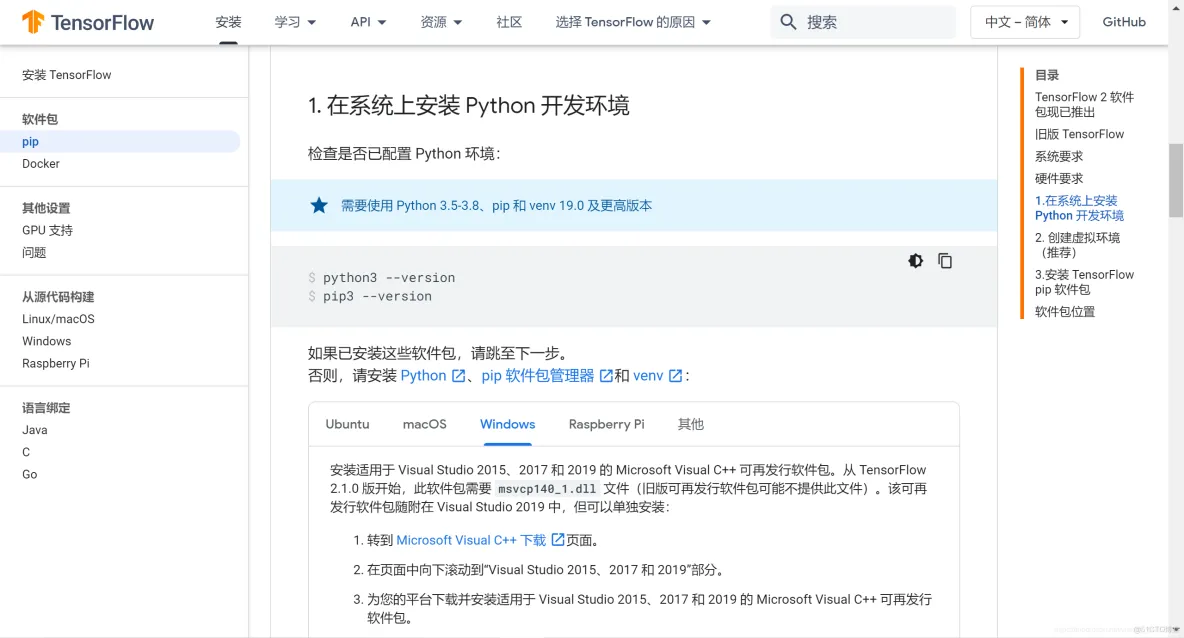Open the venv link

[x=648, y=375]
